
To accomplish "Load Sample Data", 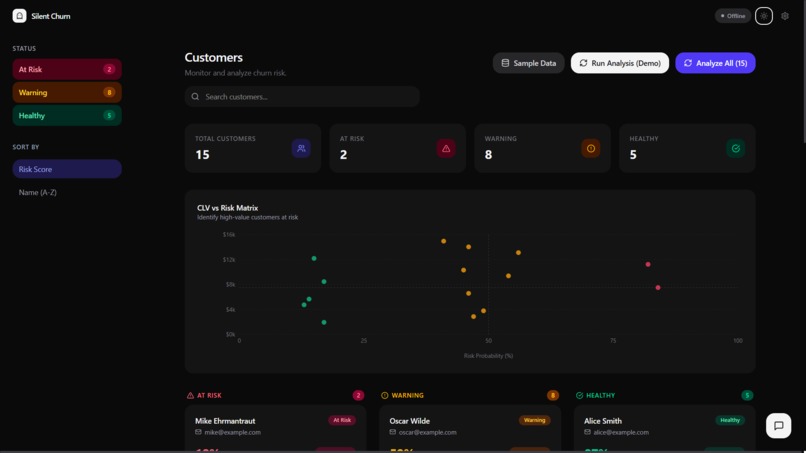I will (x=528, y=63).
